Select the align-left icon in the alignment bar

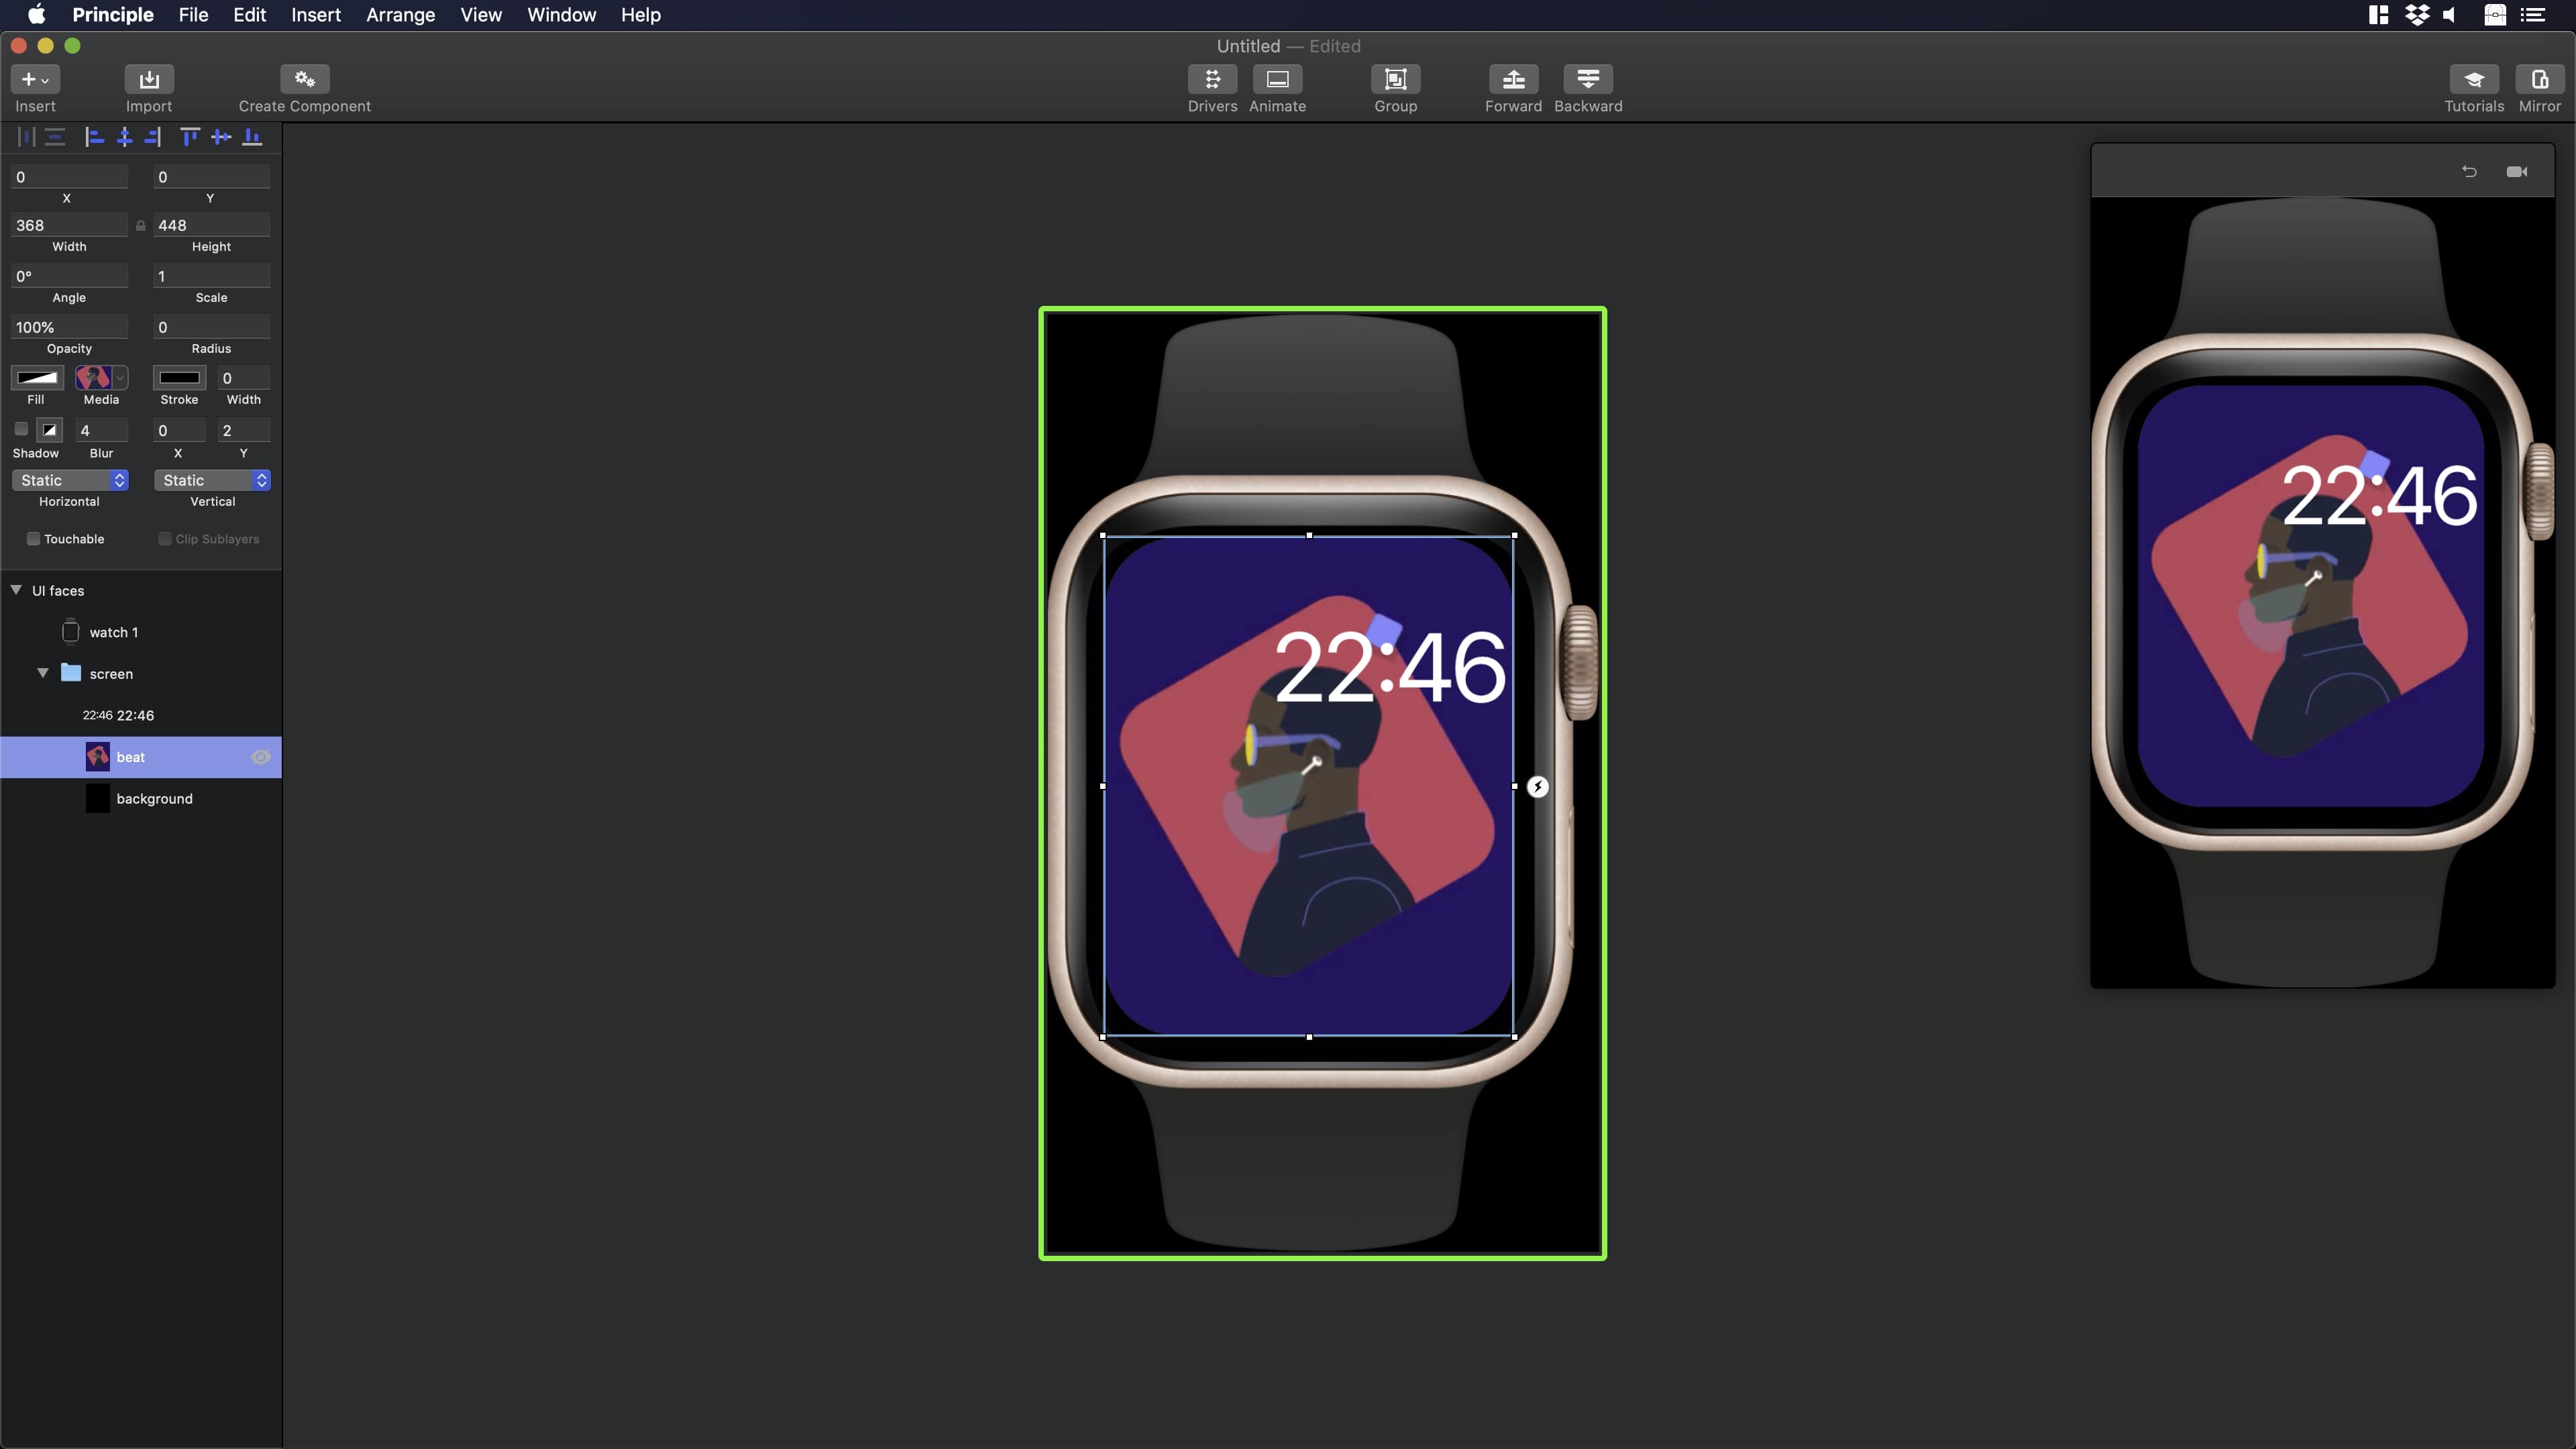(95, 137)
